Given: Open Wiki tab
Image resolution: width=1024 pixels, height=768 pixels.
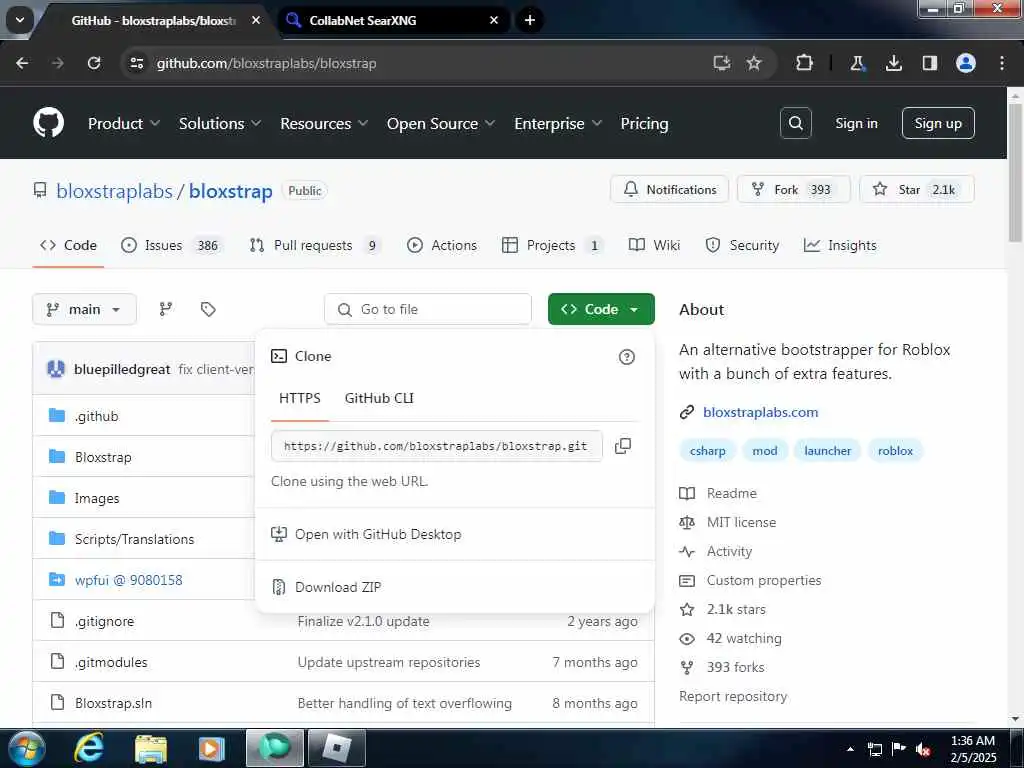Looking at the screenshot, I should (x=654, y=245).
